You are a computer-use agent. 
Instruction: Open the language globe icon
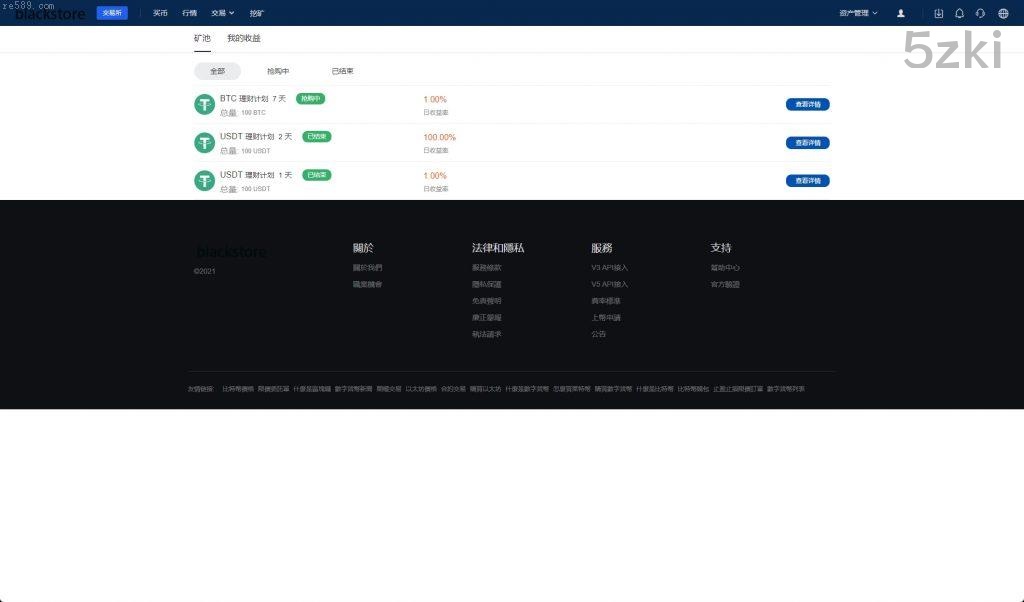(1003, 13)
